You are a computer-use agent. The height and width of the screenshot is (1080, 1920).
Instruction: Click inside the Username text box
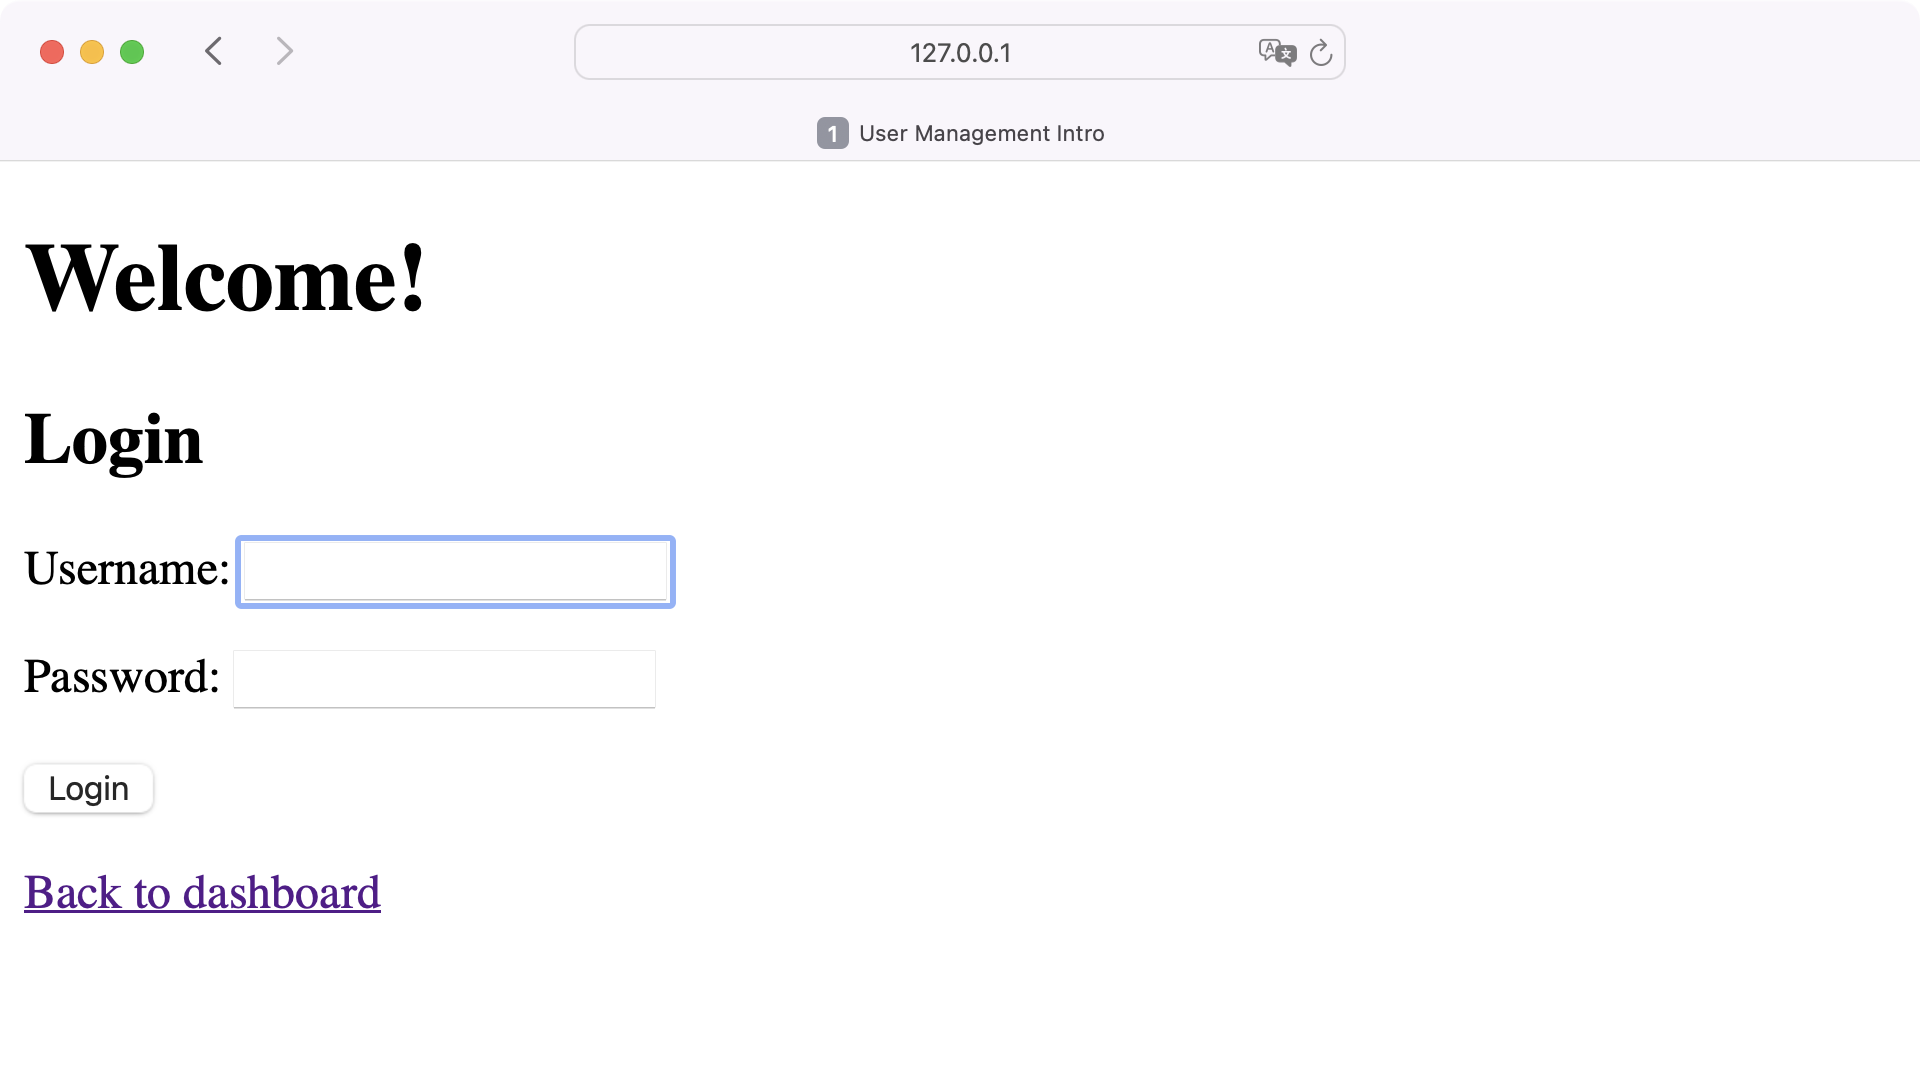tap(454, 571)
